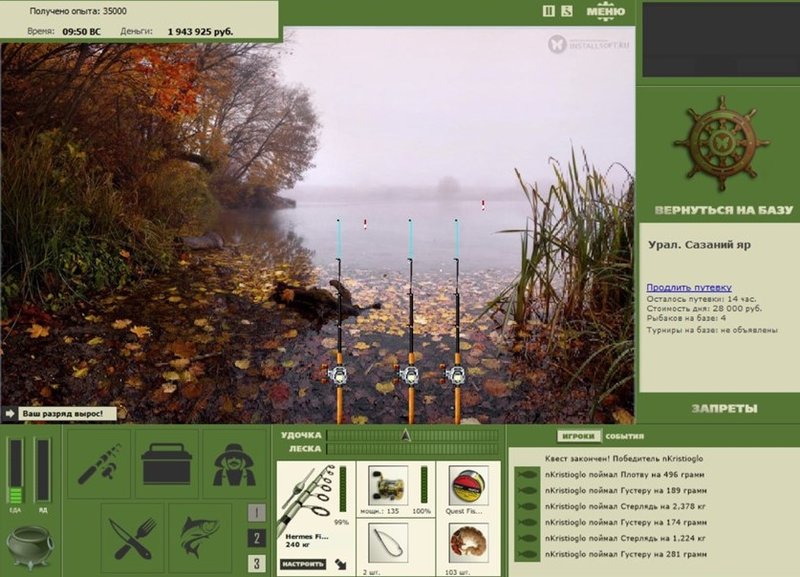Open the fishing rod tackle icon
The image size is (800, 577).
(x=99, y=464)
